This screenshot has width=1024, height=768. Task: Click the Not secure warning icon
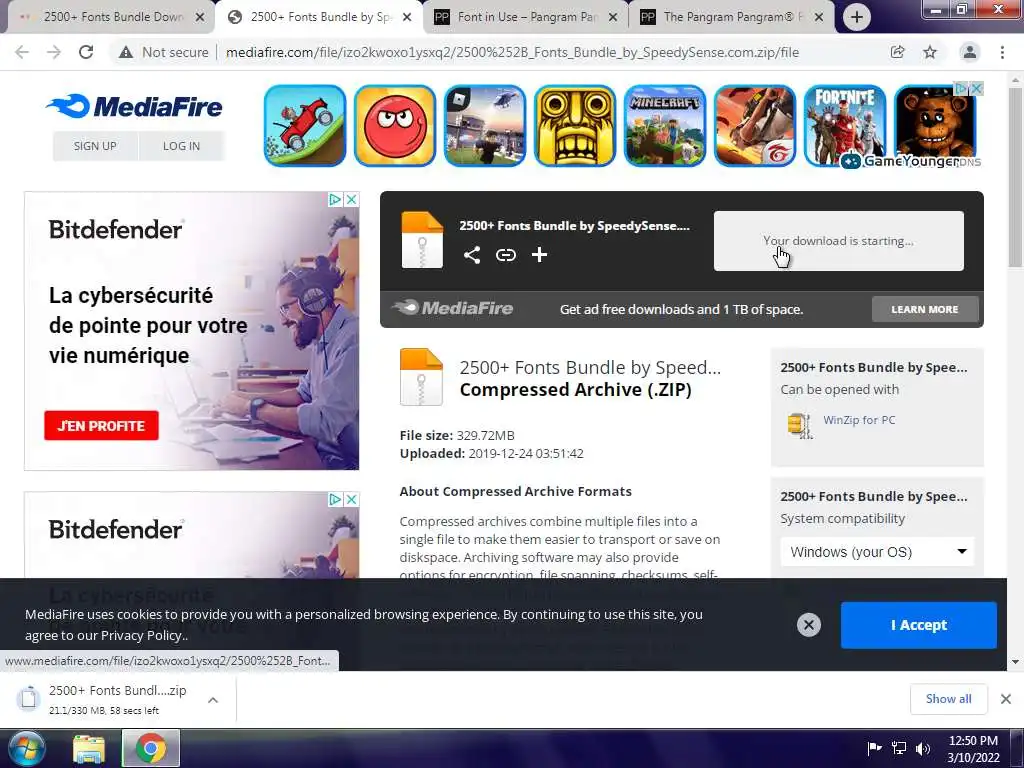[126, 52]
